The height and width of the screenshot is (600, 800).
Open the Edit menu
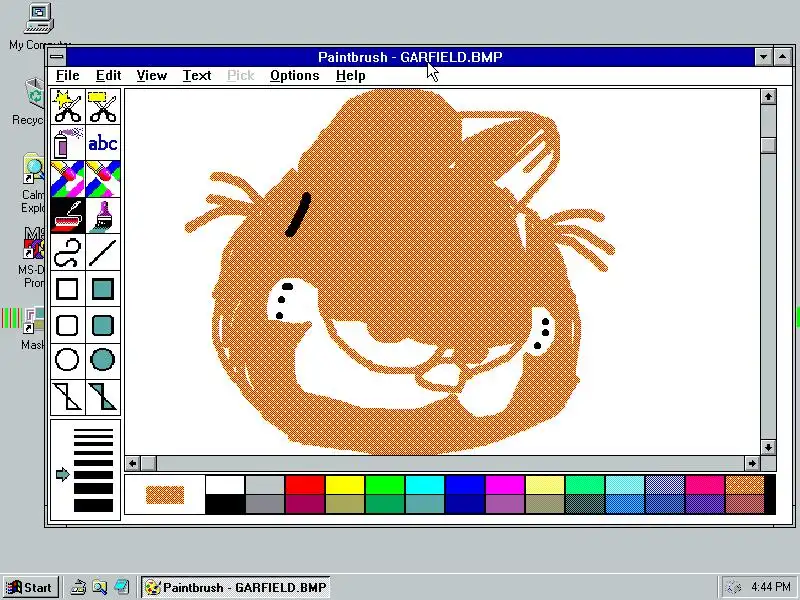click(108, 76)
